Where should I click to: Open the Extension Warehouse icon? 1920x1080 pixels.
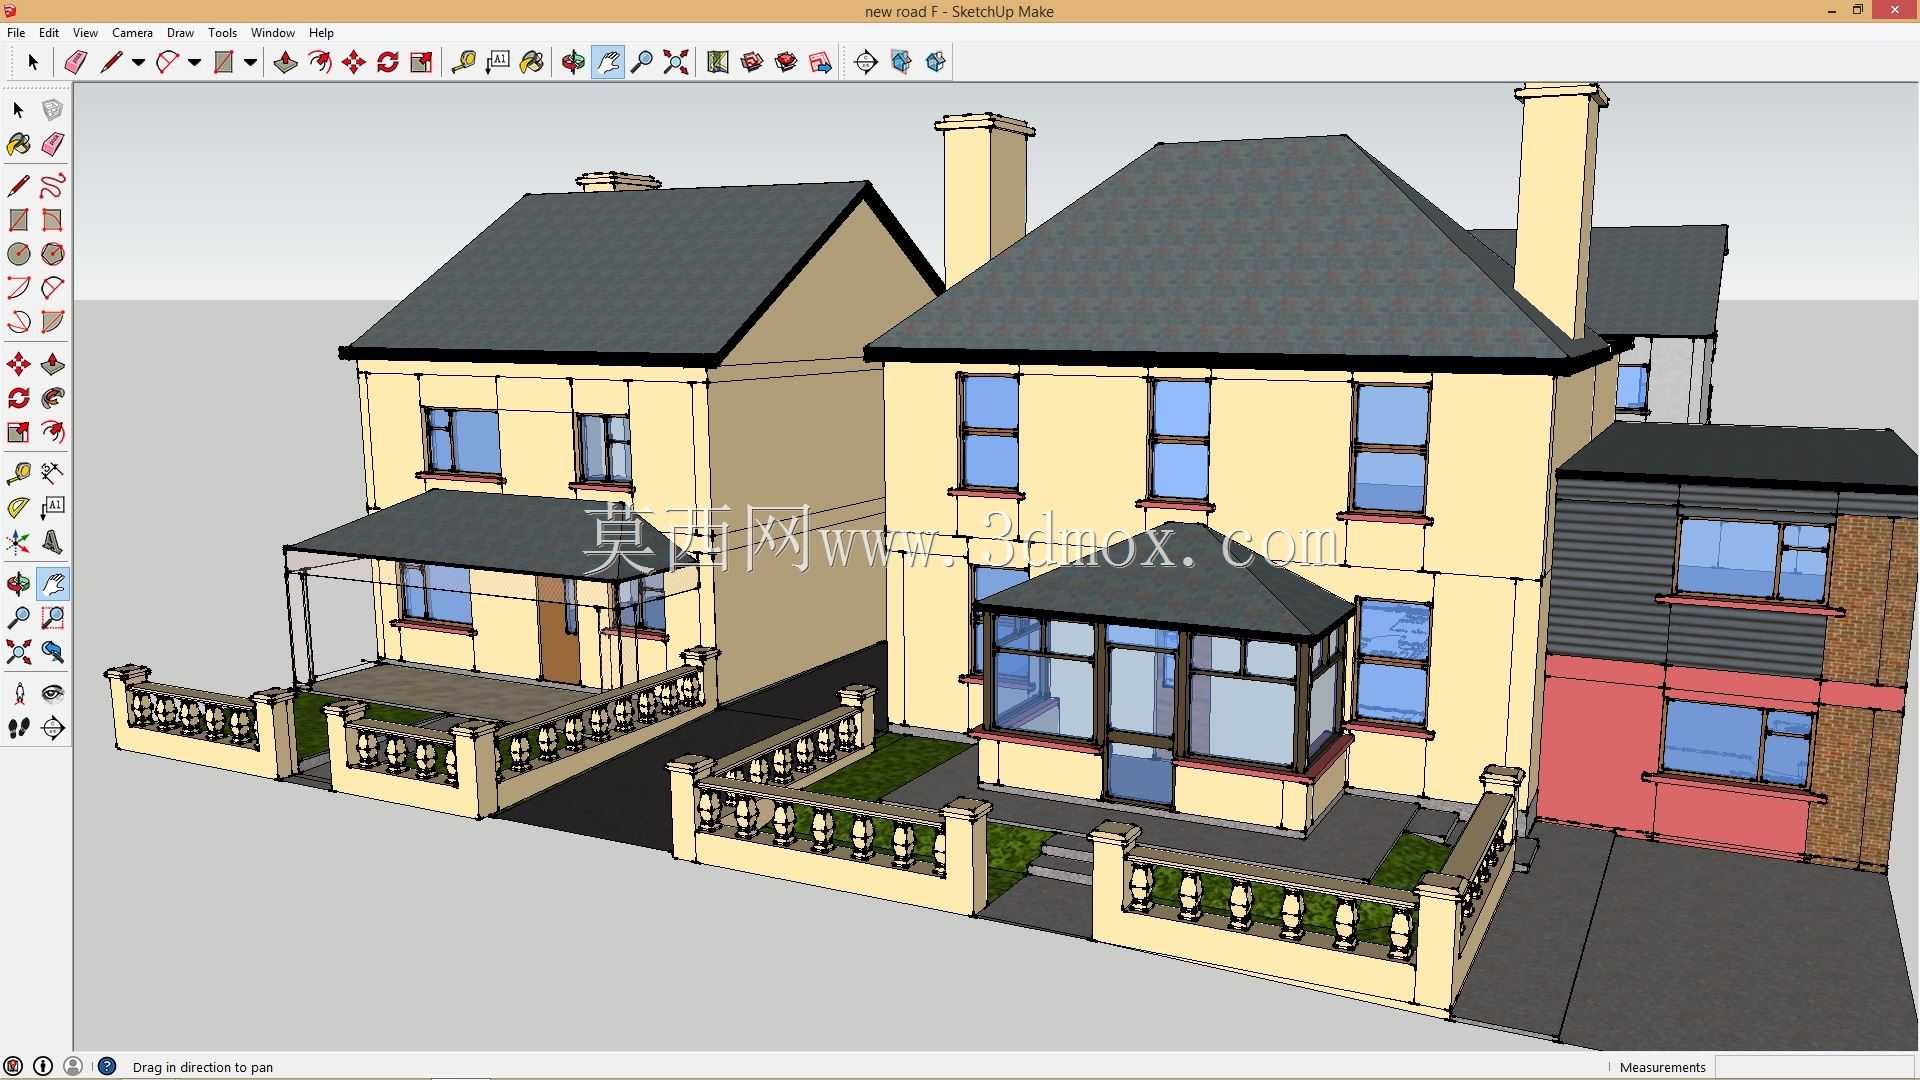(x=786, y=62)
